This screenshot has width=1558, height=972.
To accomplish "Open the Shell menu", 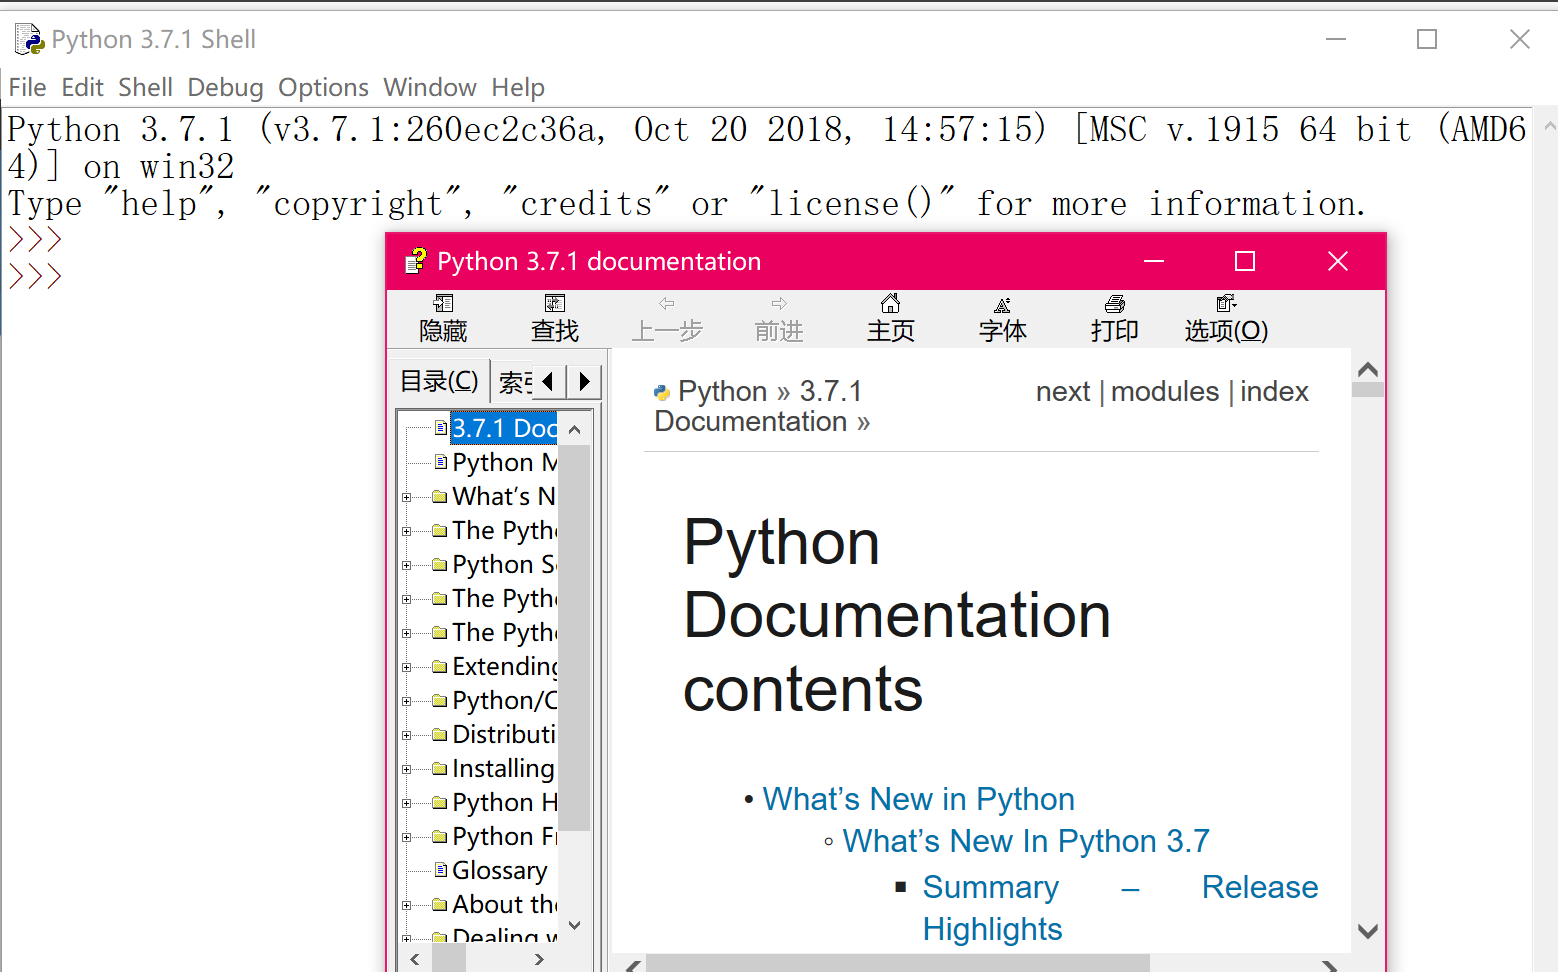I will click(x=145, y=88).
